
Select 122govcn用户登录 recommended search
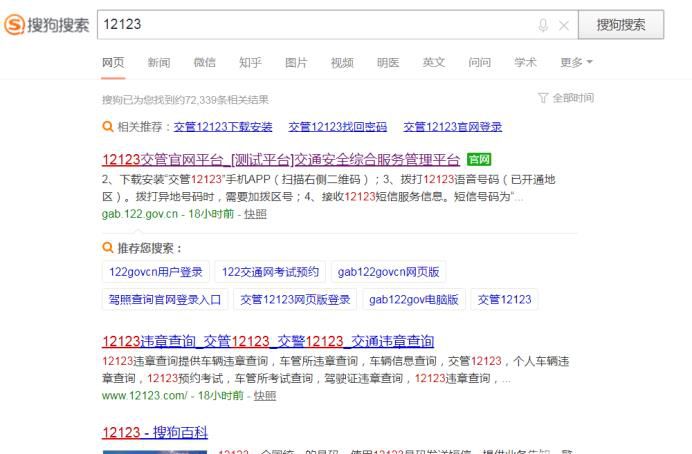point(156,272)
